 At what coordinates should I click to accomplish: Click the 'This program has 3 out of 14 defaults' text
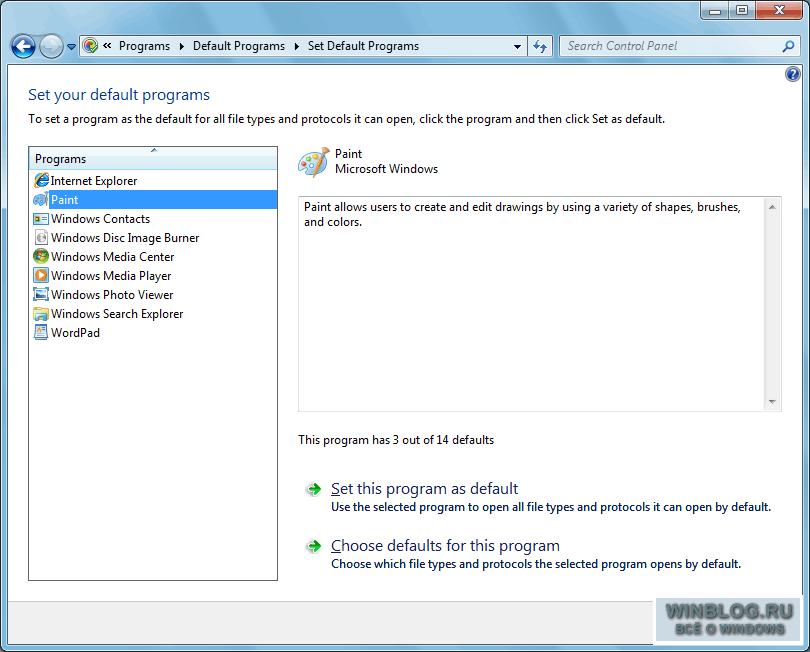pyautogui.click(x=396, y=440)
